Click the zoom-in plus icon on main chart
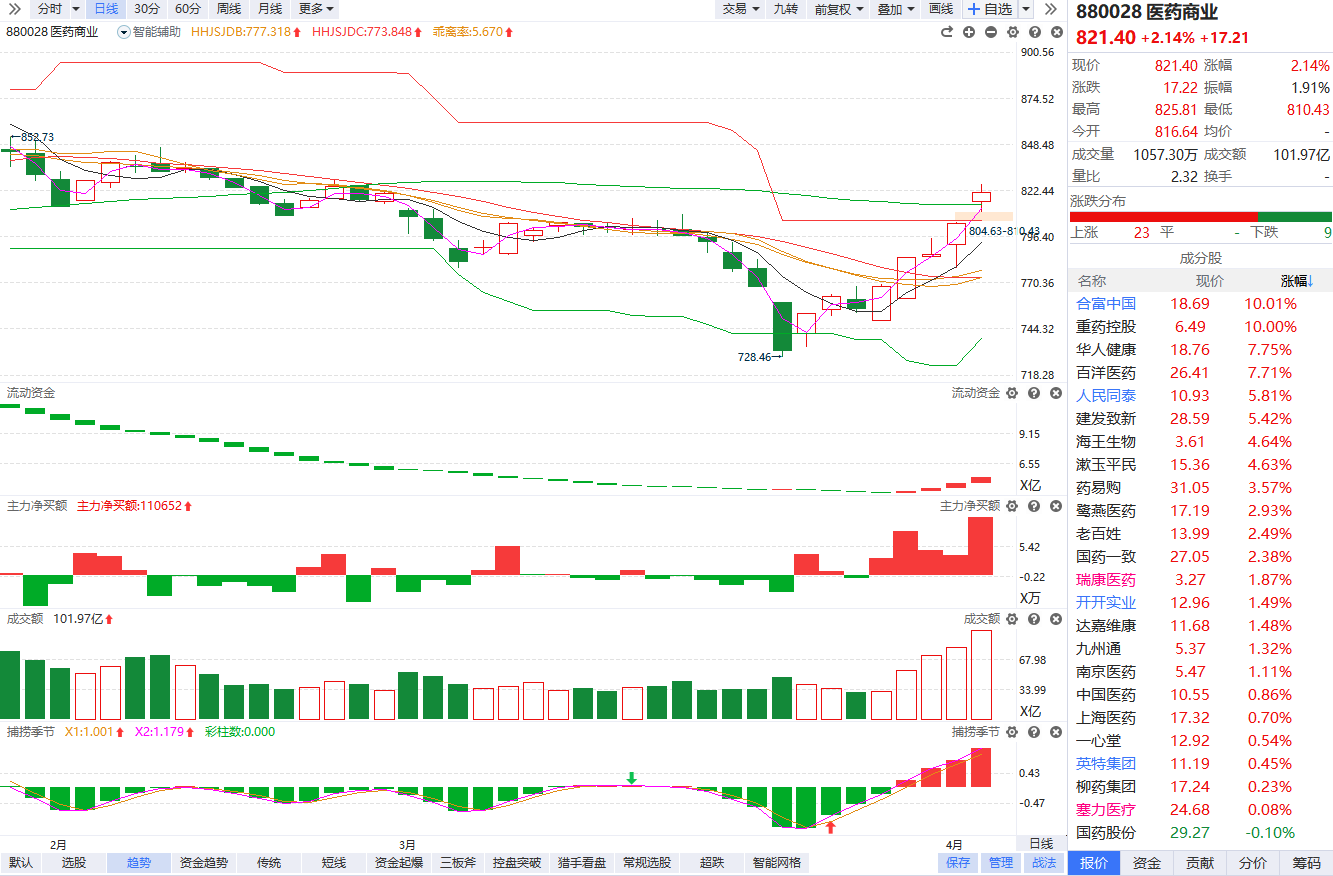The width and height of the screenshot is (1333, 876). coord(969,32)
